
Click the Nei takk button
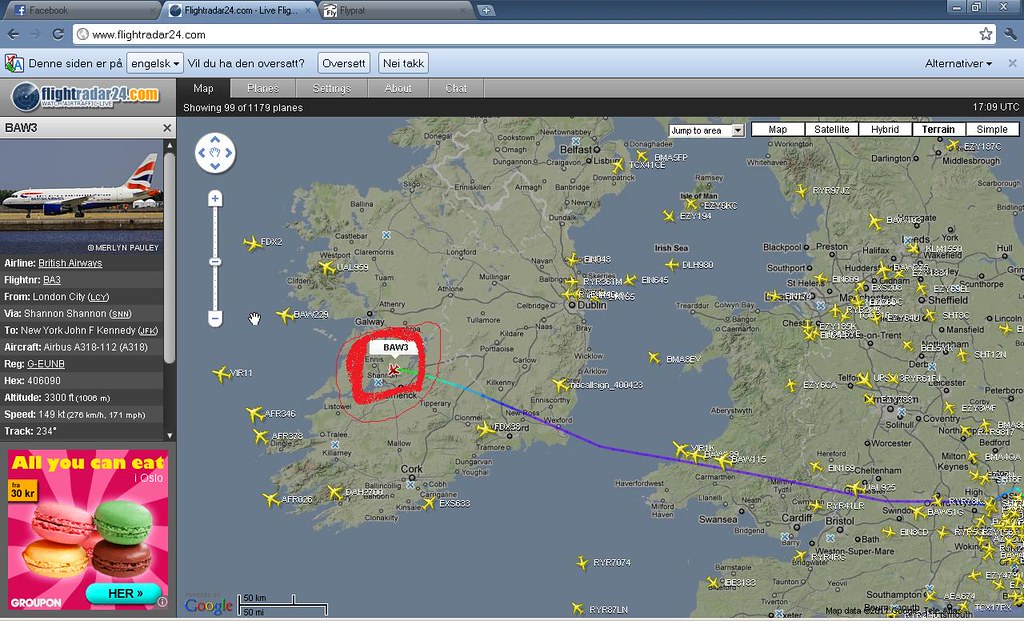pyautogui.click(x=403, y=63)
